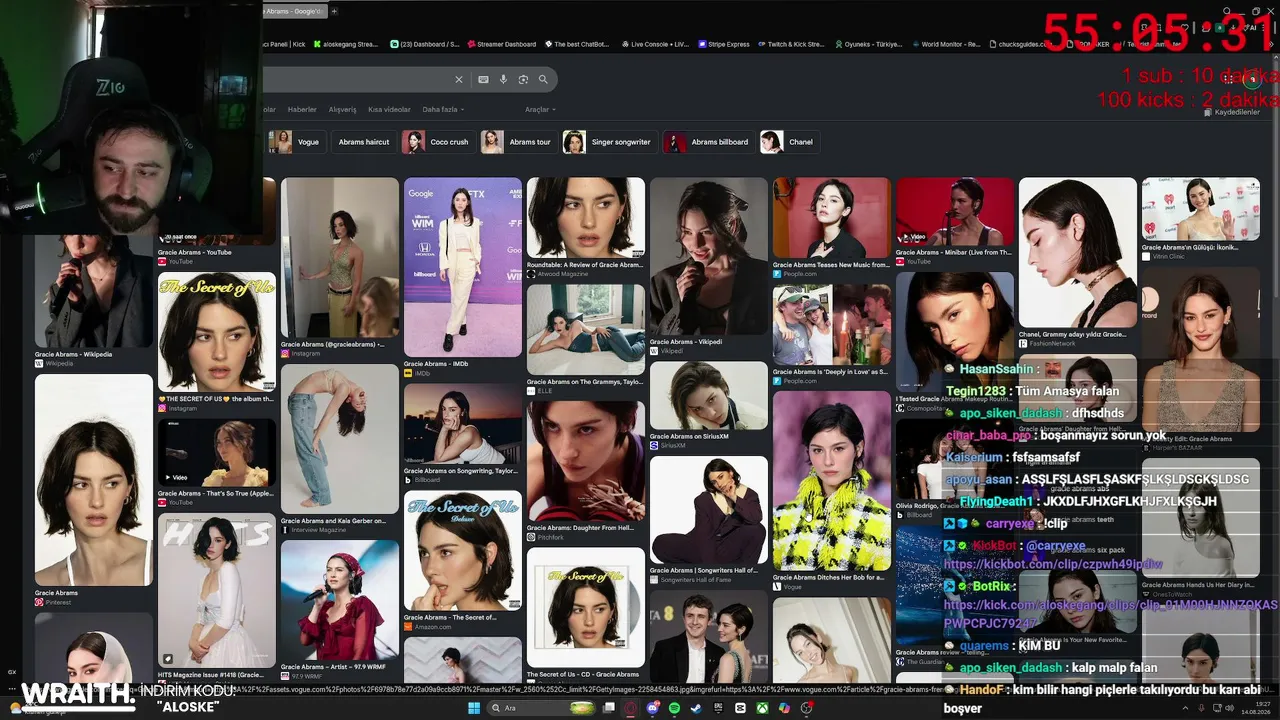The height and width of the screenshot is (720, 1280).
Task: Submit search with the magnifier icon
Action: point(543,80)
